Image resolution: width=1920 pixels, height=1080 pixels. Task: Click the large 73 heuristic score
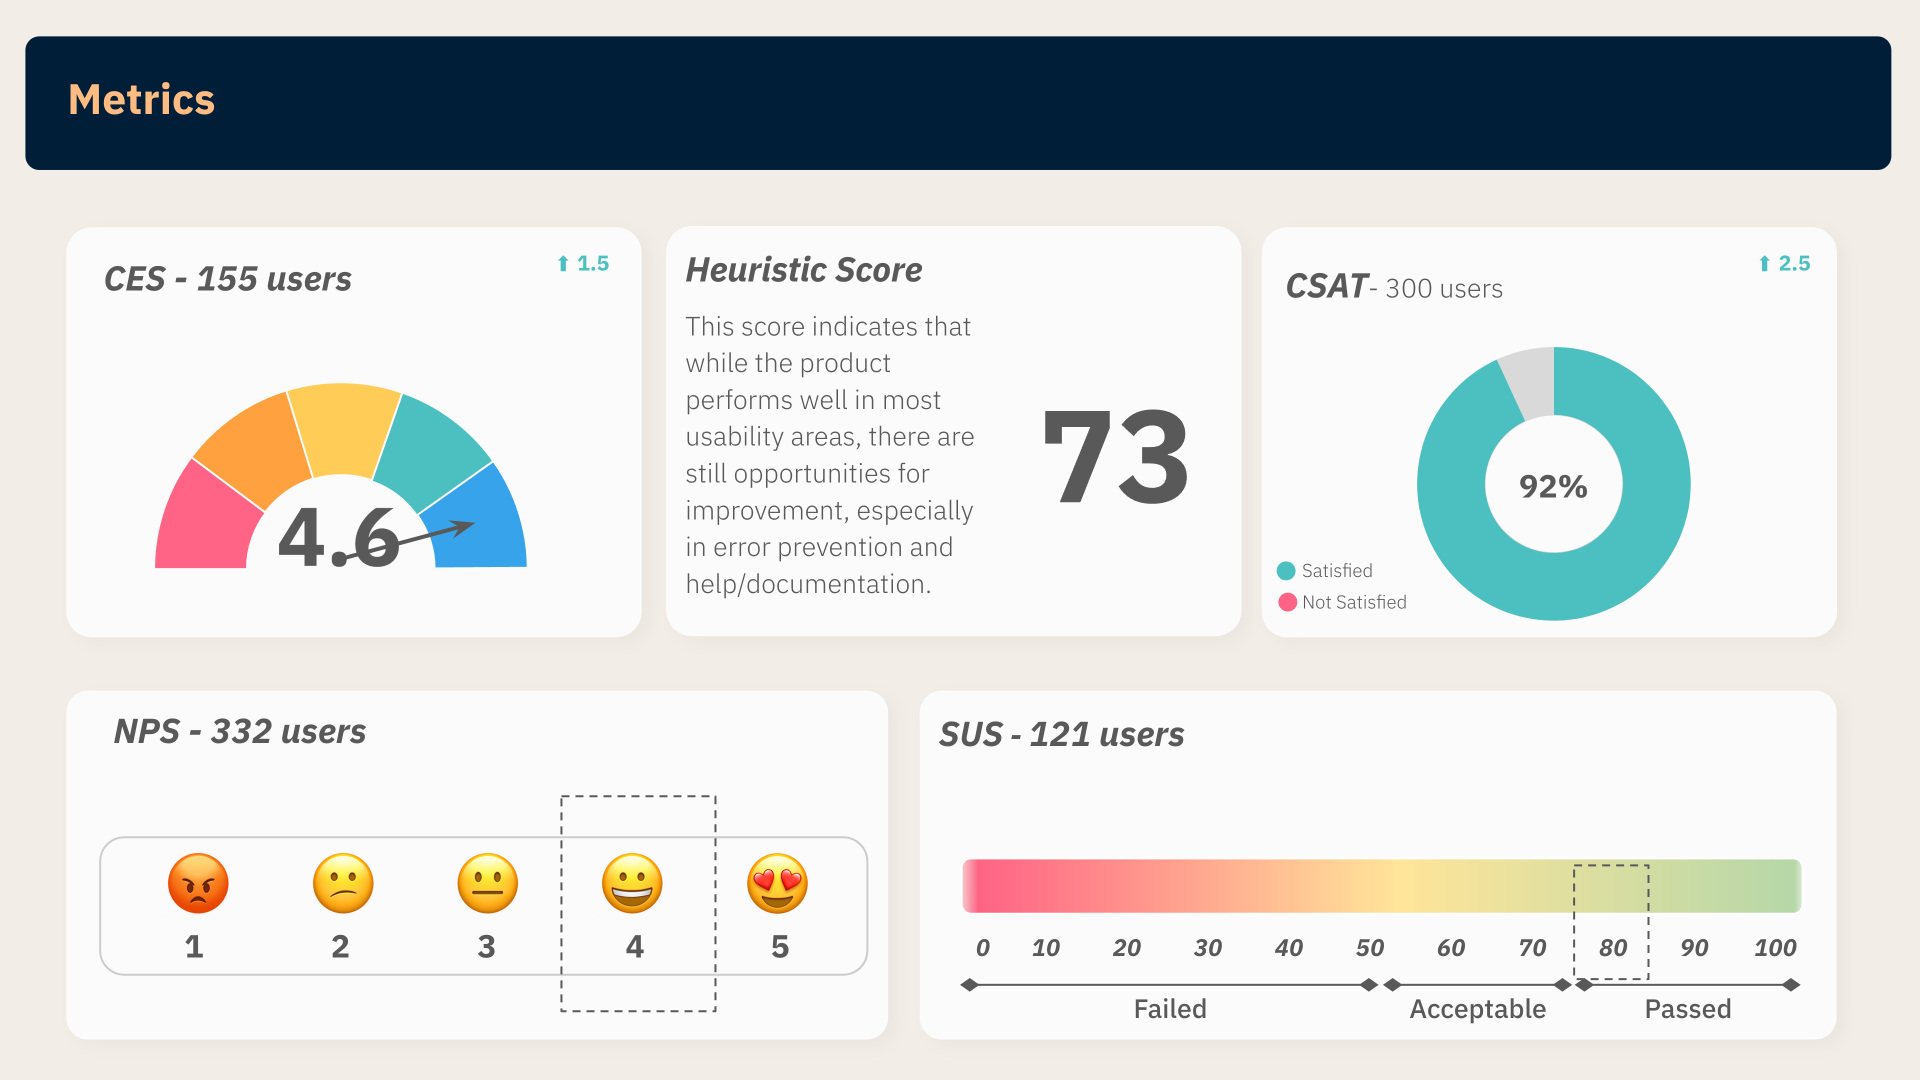[1116, 457]
